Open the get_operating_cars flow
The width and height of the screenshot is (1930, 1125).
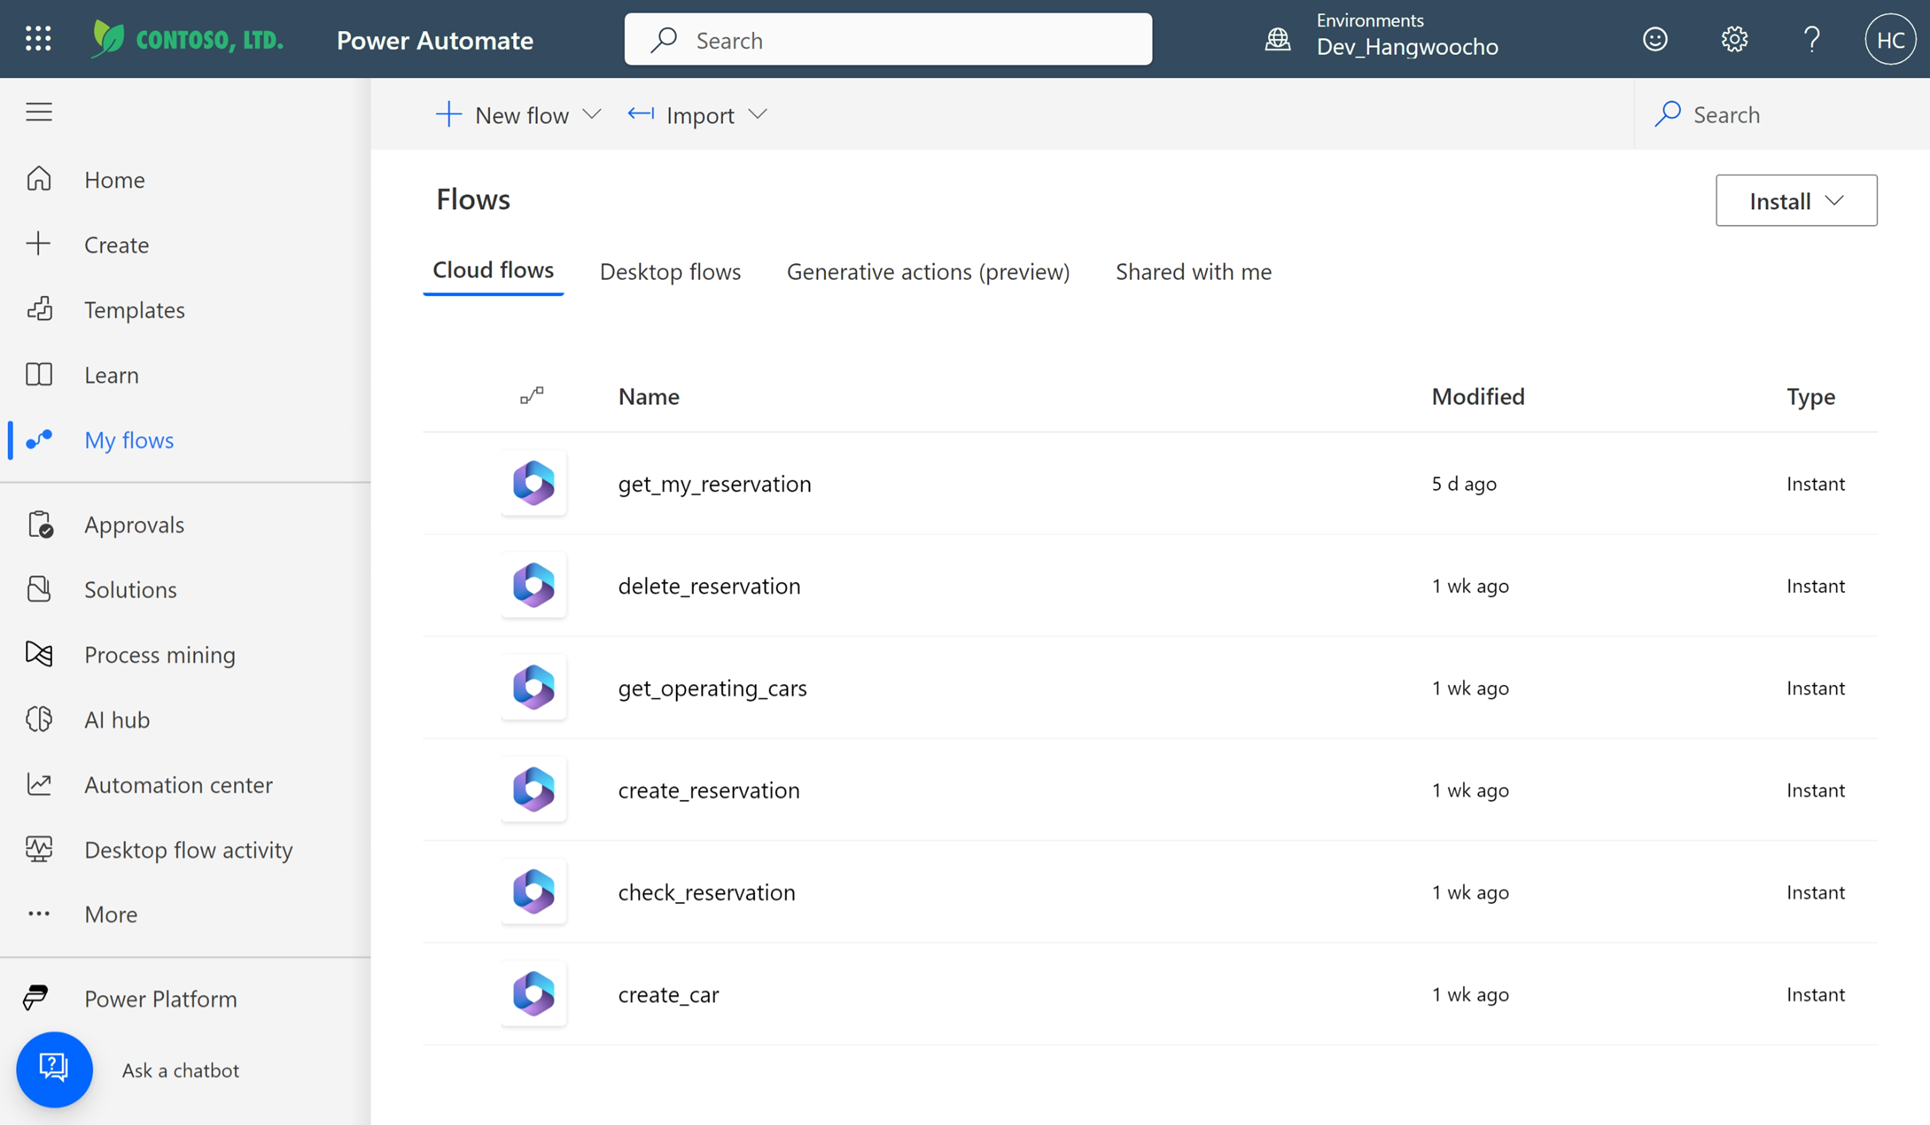pos(712,688)
